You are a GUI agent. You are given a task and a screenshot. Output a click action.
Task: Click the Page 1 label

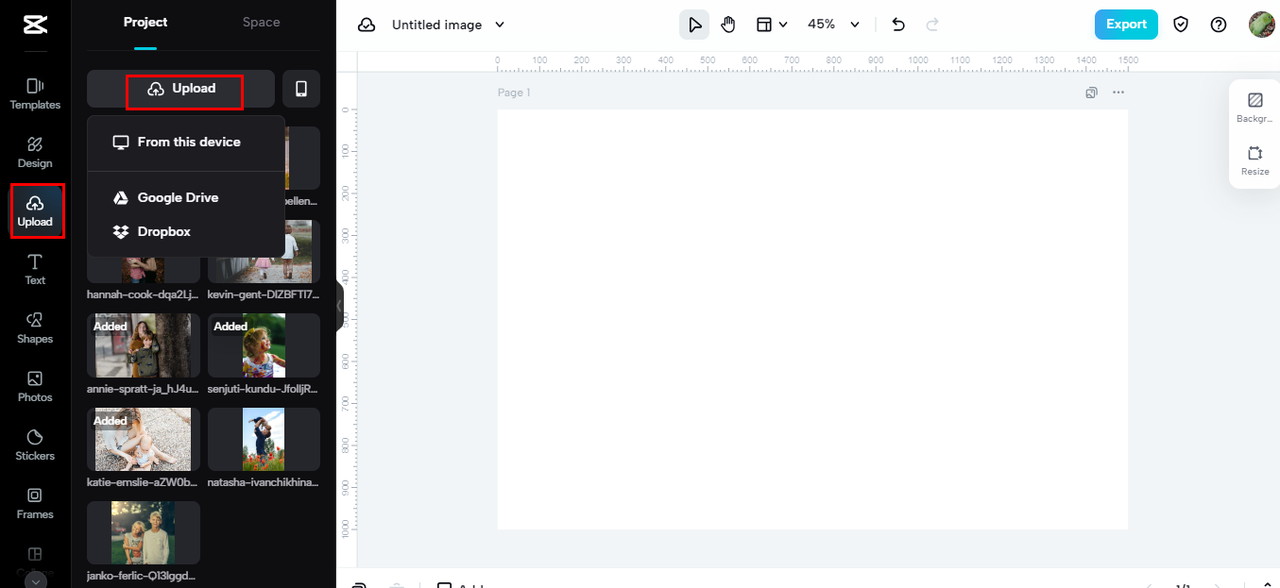514,92
